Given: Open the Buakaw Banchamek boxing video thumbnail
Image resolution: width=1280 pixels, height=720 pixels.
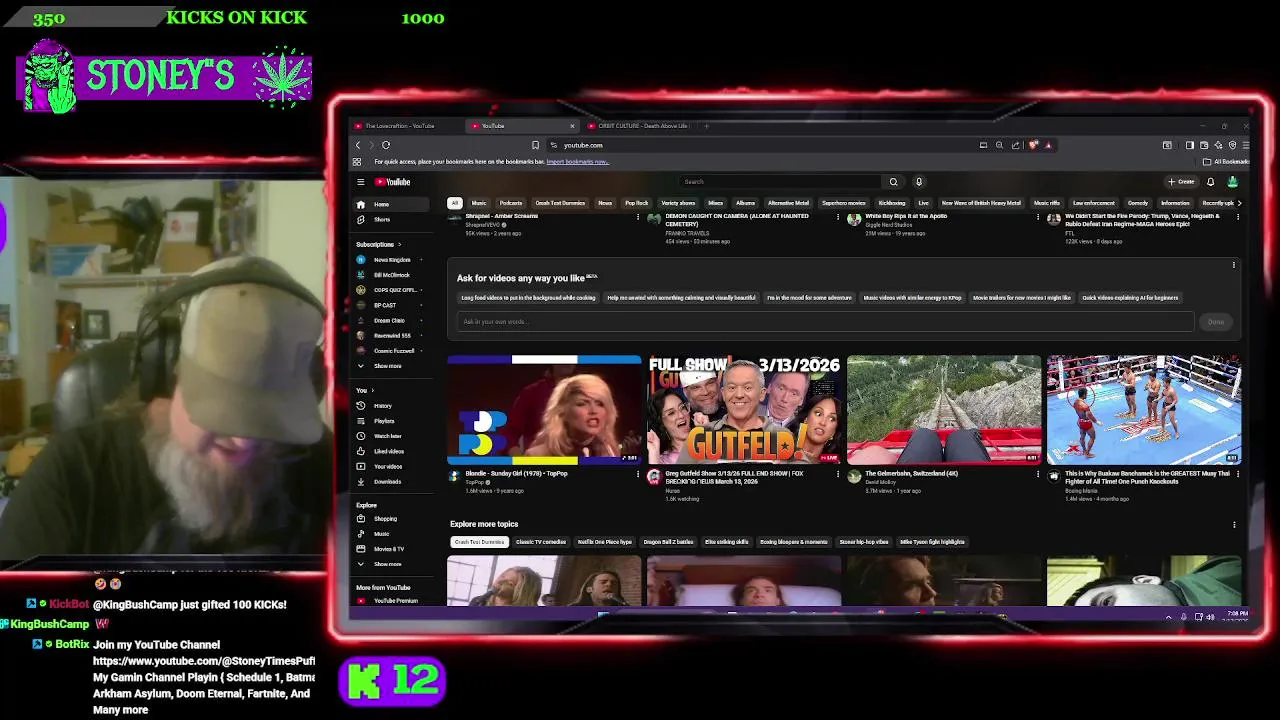Looking at the screenshot, I should pos(1144,410).
